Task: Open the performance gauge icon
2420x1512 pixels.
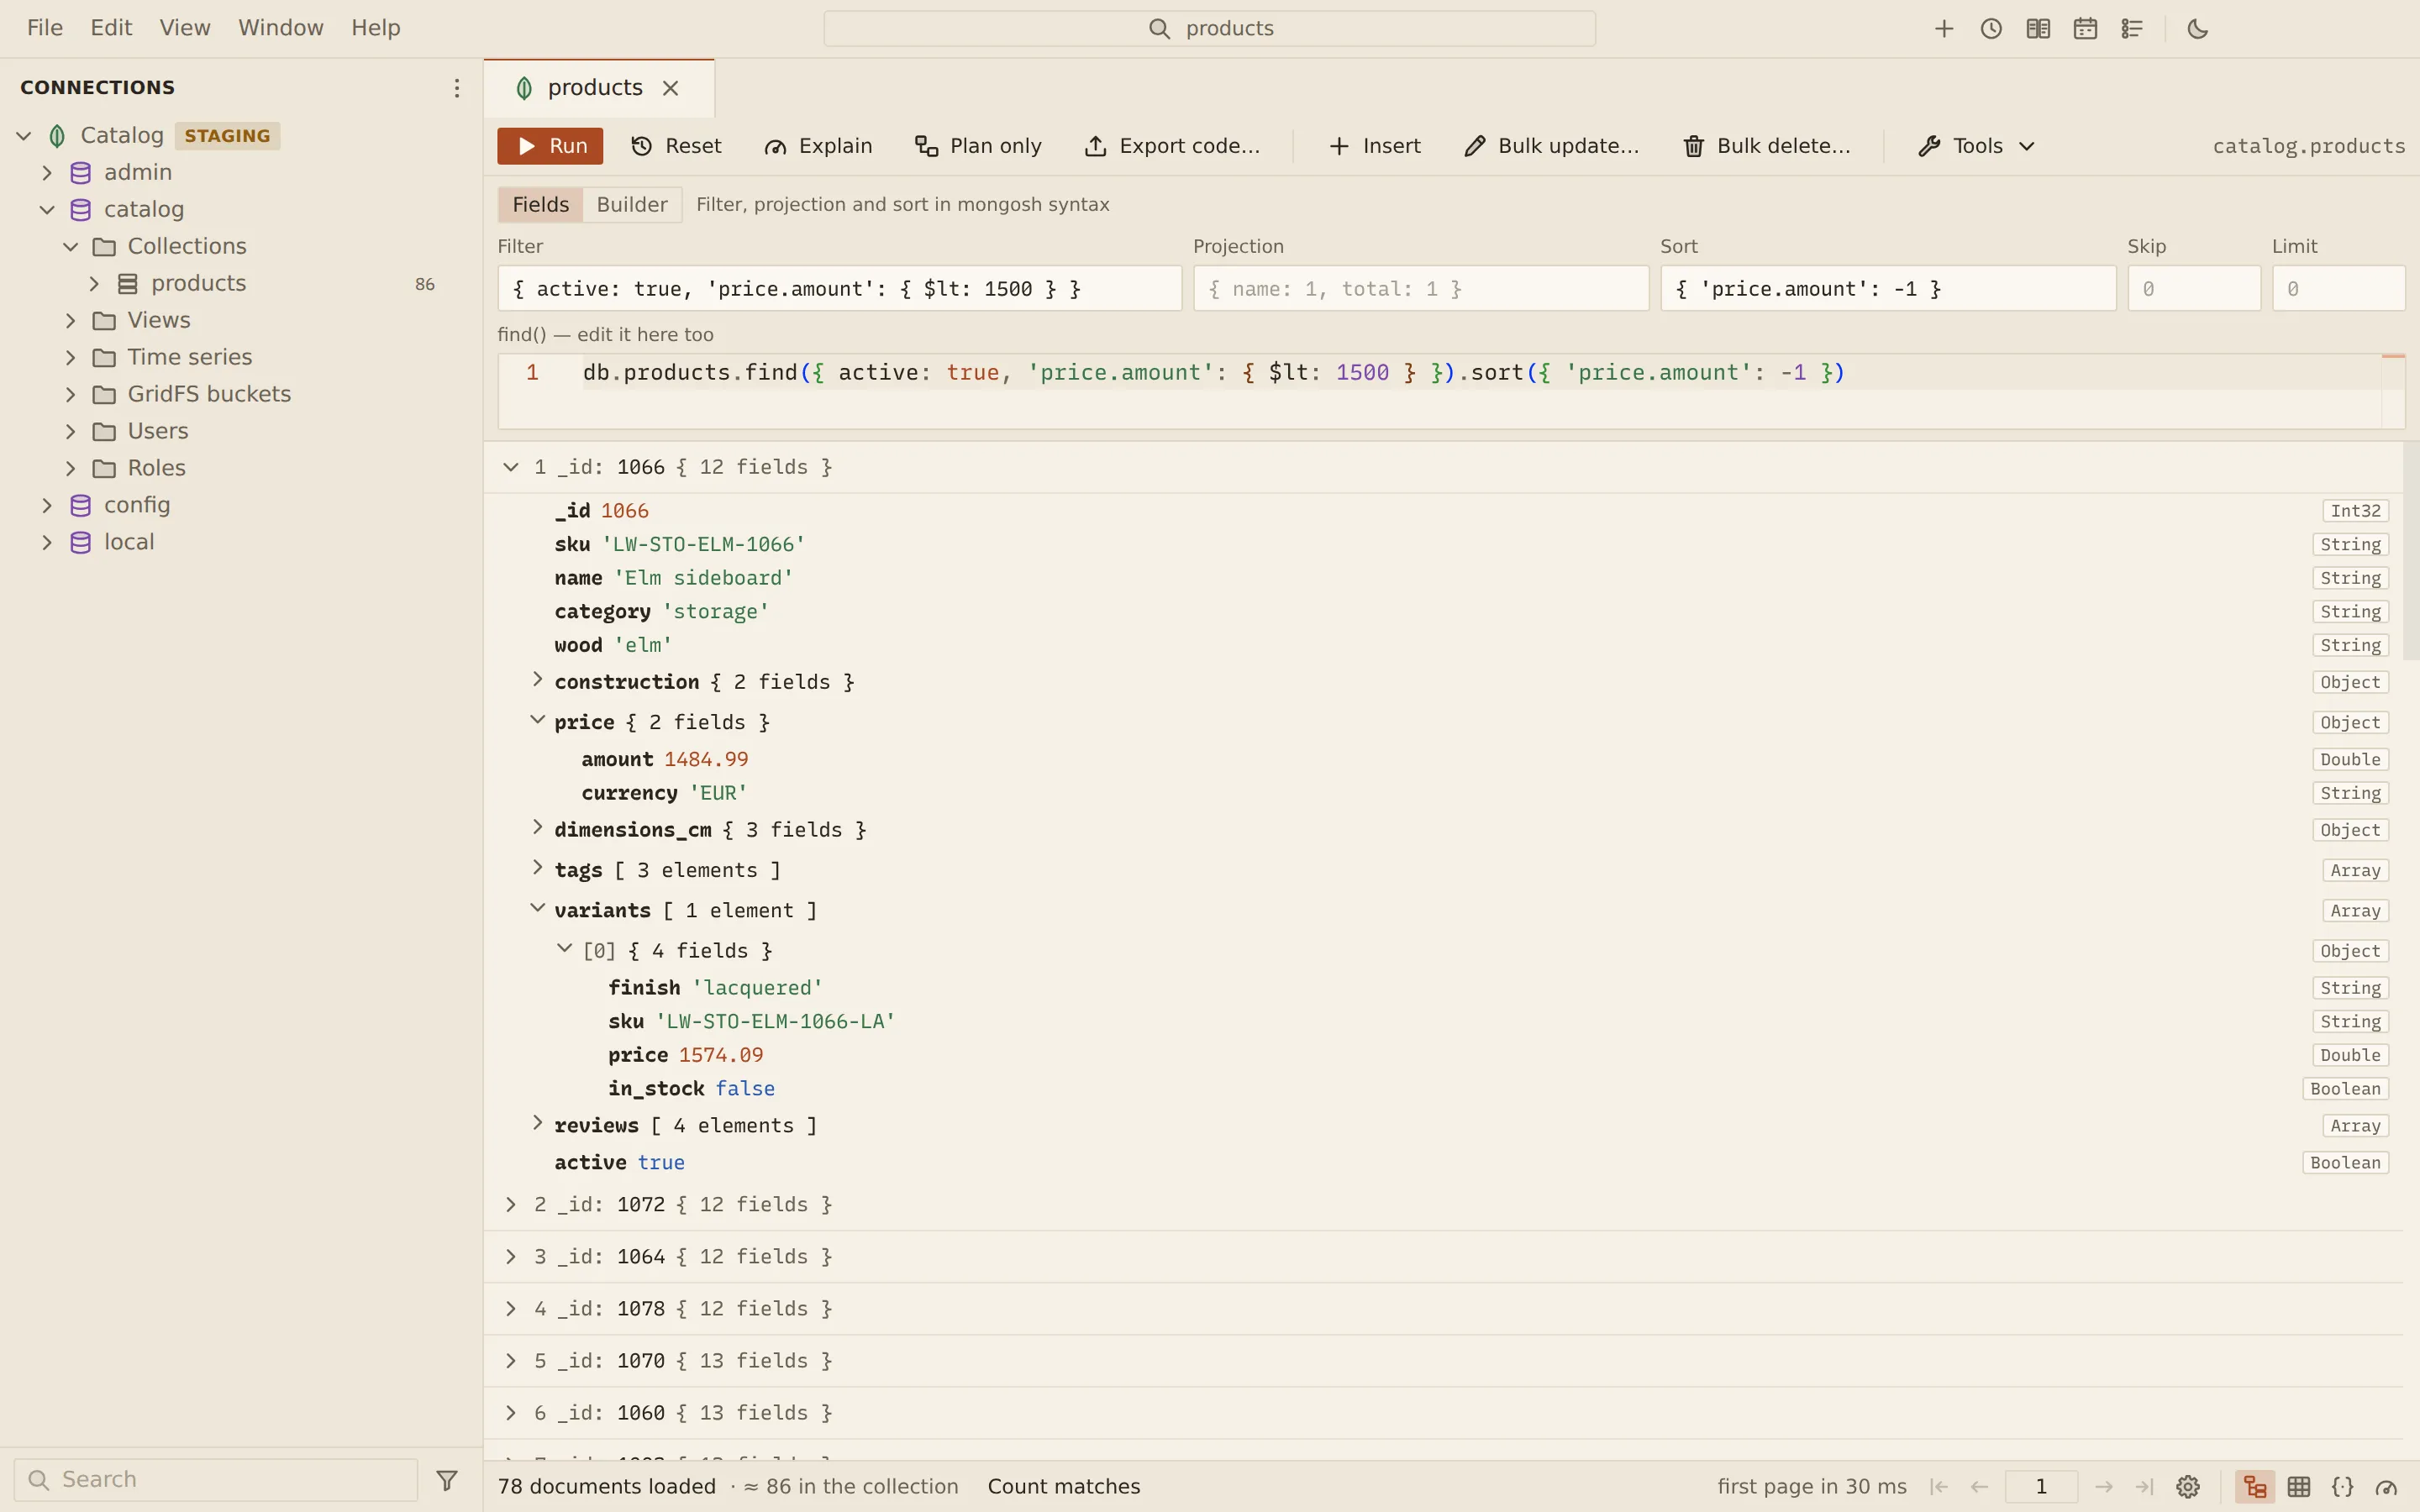Action: point(2387,1487)
